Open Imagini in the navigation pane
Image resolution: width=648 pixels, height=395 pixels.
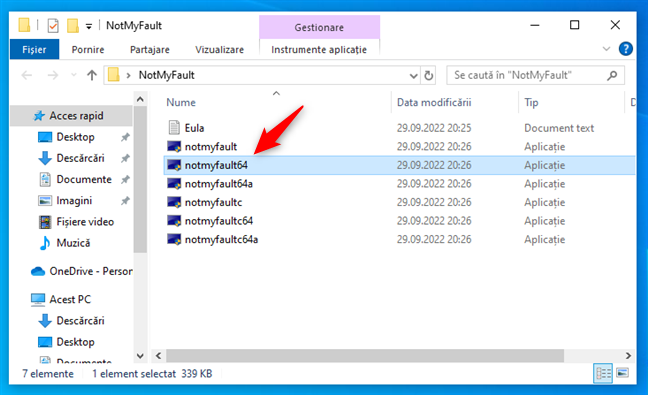(74, 201)
